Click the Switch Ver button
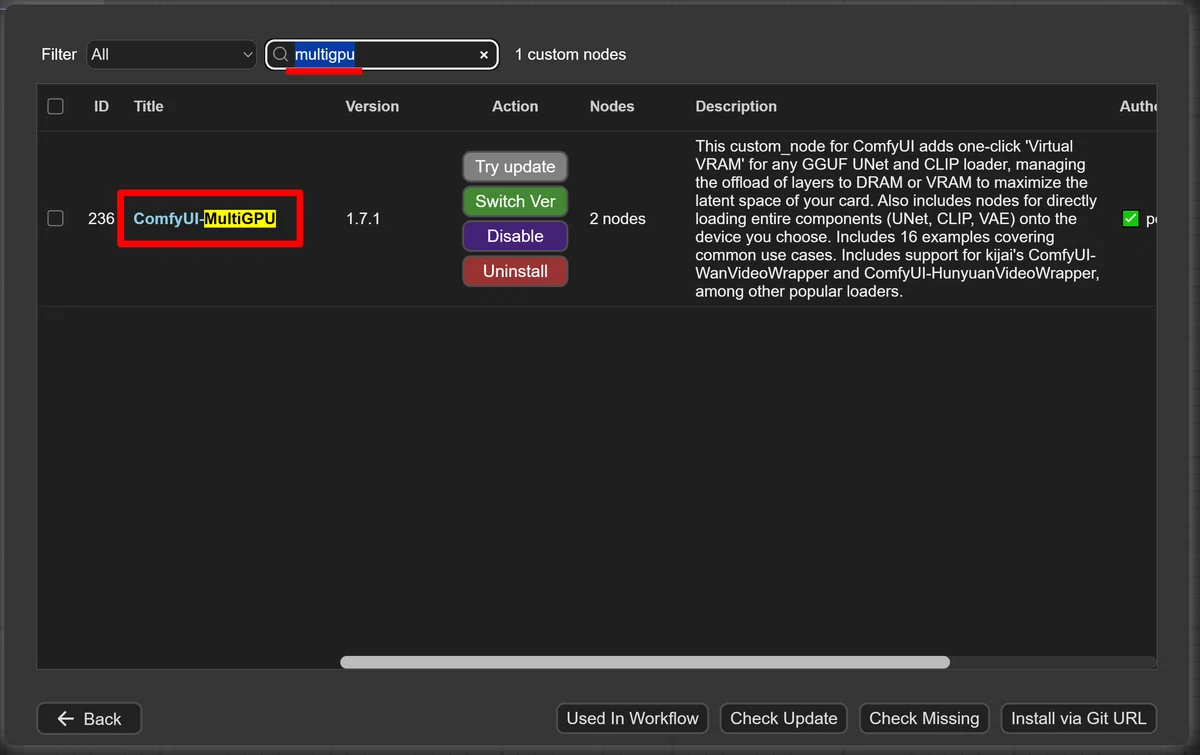 (x=515, y=201)
